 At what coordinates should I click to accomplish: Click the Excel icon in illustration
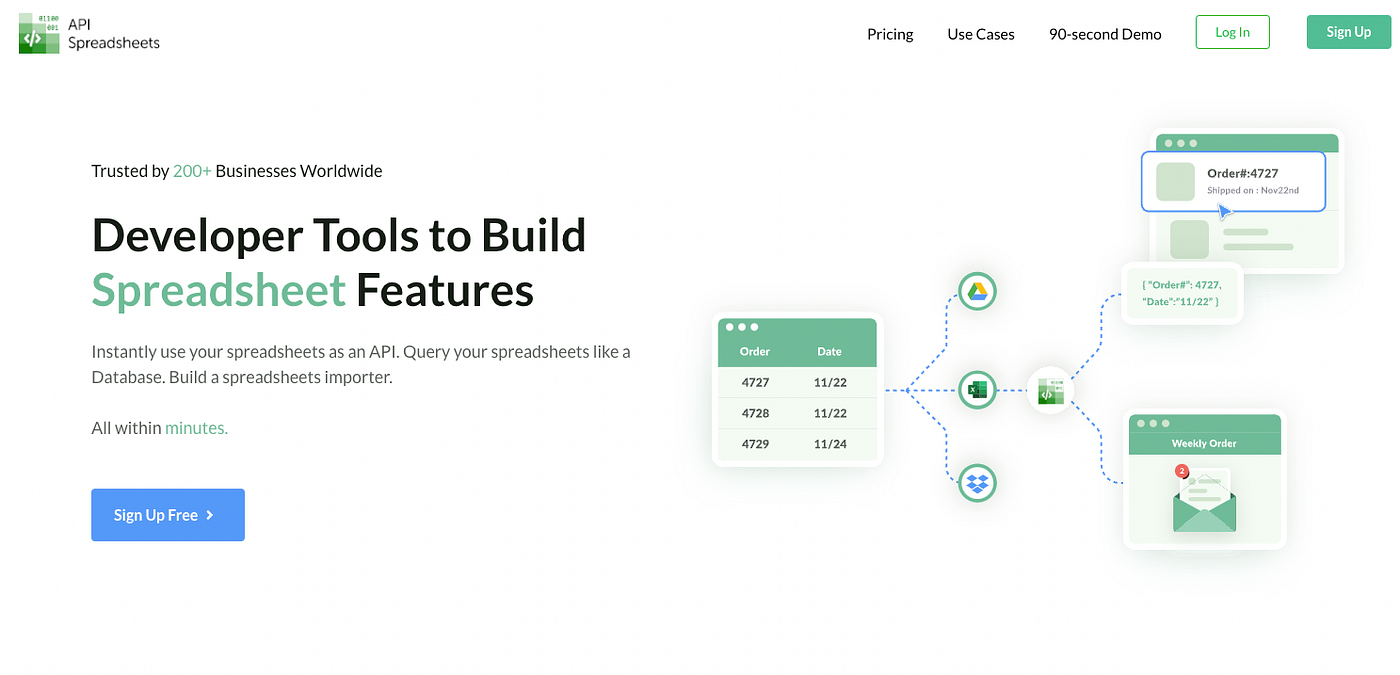click(977, 389)
